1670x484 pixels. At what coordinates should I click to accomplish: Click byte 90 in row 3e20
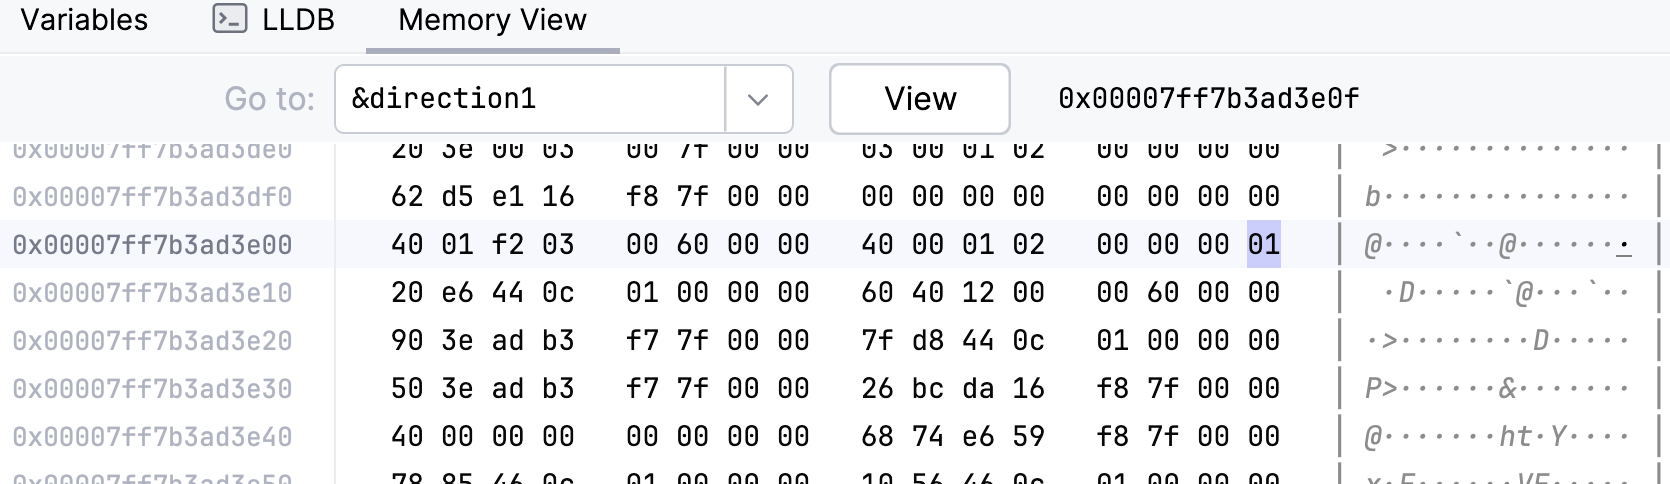pos(407,340)
